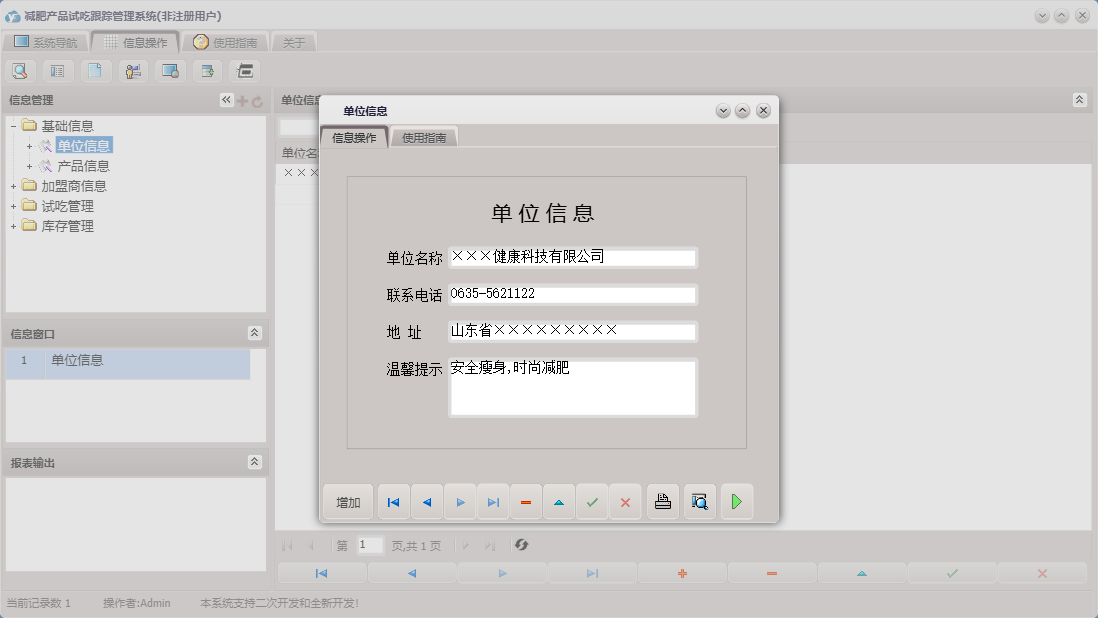Screen dimensions: 1098x618
Task: Print the 单位信息 record using the printer icon
Action: (x=662, y=501)
